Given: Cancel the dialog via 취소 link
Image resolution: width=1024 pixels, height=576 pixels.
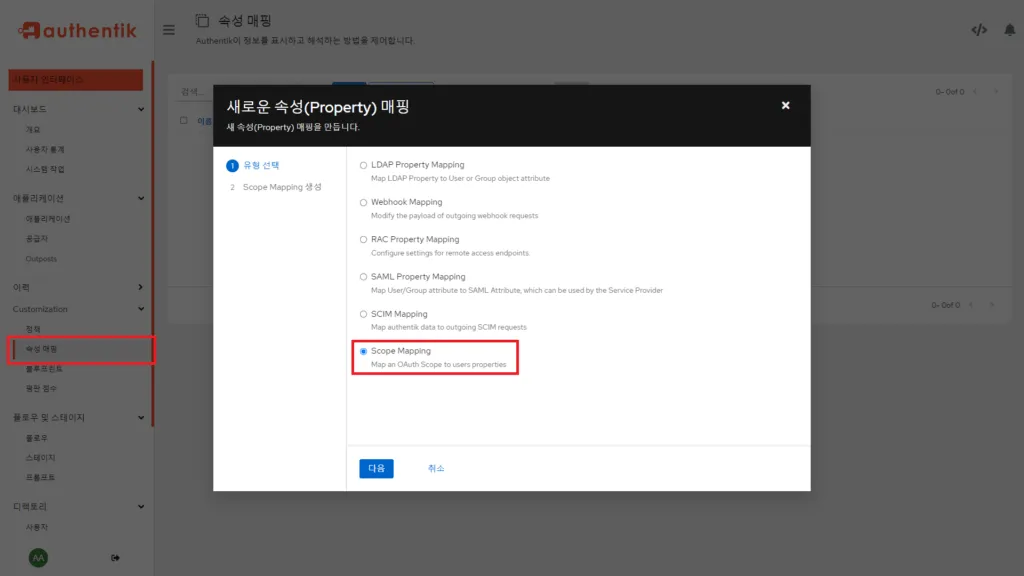Looking at the screenshot, I should [435, 468].
